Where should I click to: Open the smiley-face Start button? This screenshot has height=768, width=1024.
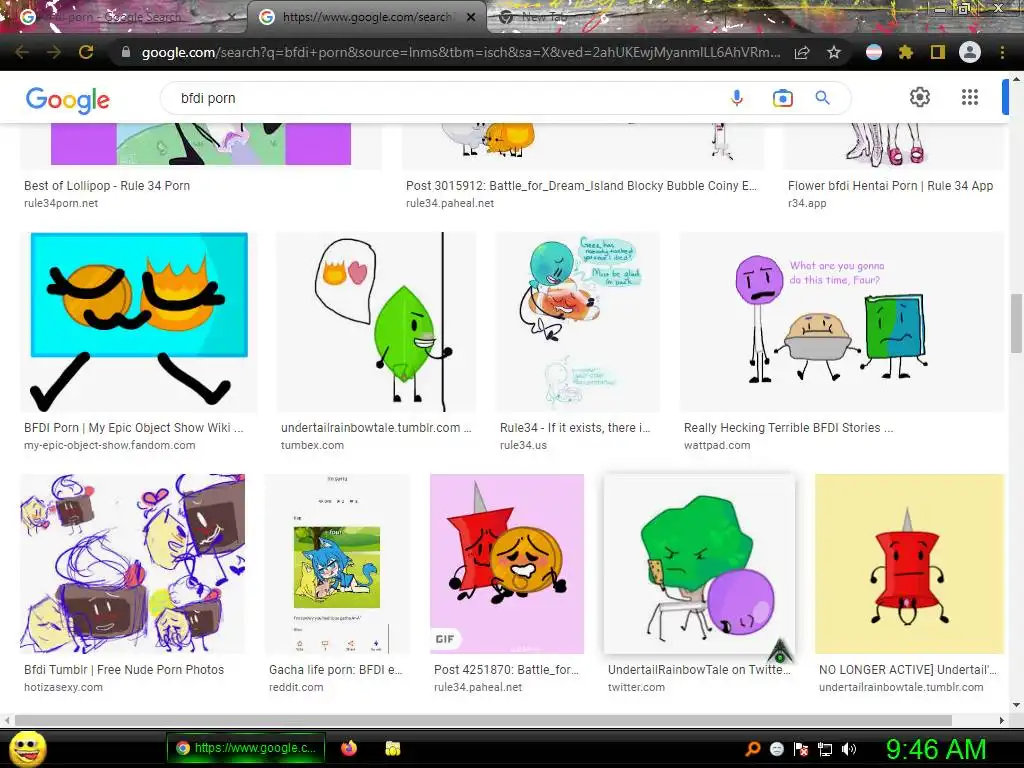(x=28, y=748)
